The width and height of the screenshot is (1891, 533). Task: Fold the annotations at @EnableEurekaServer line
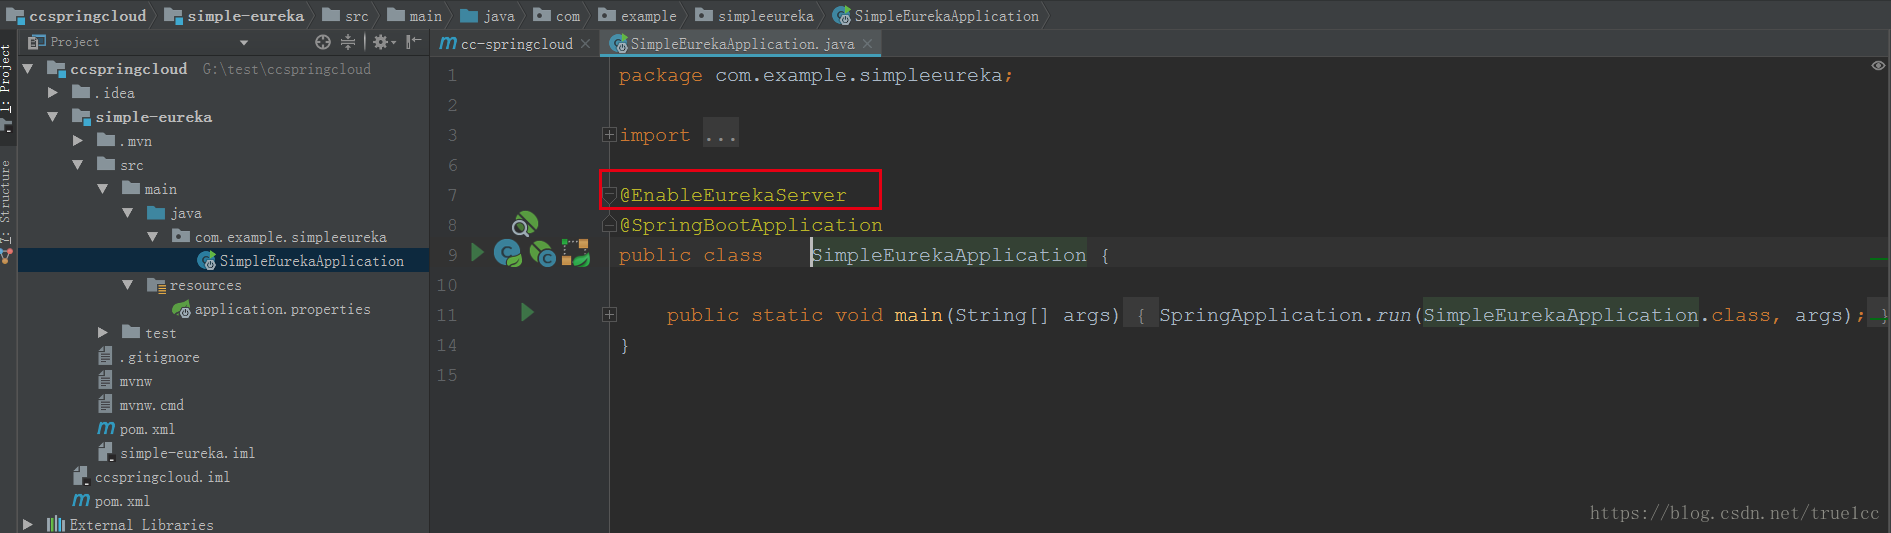[609, 195]
